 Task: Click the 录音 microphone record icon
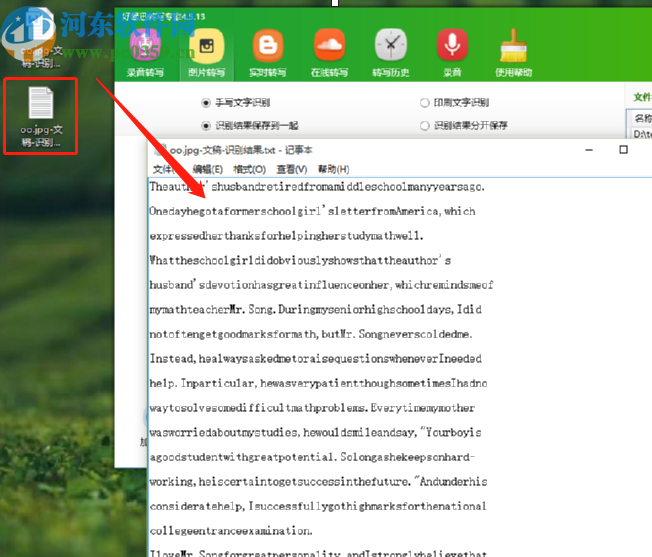(x=452, y=54)
